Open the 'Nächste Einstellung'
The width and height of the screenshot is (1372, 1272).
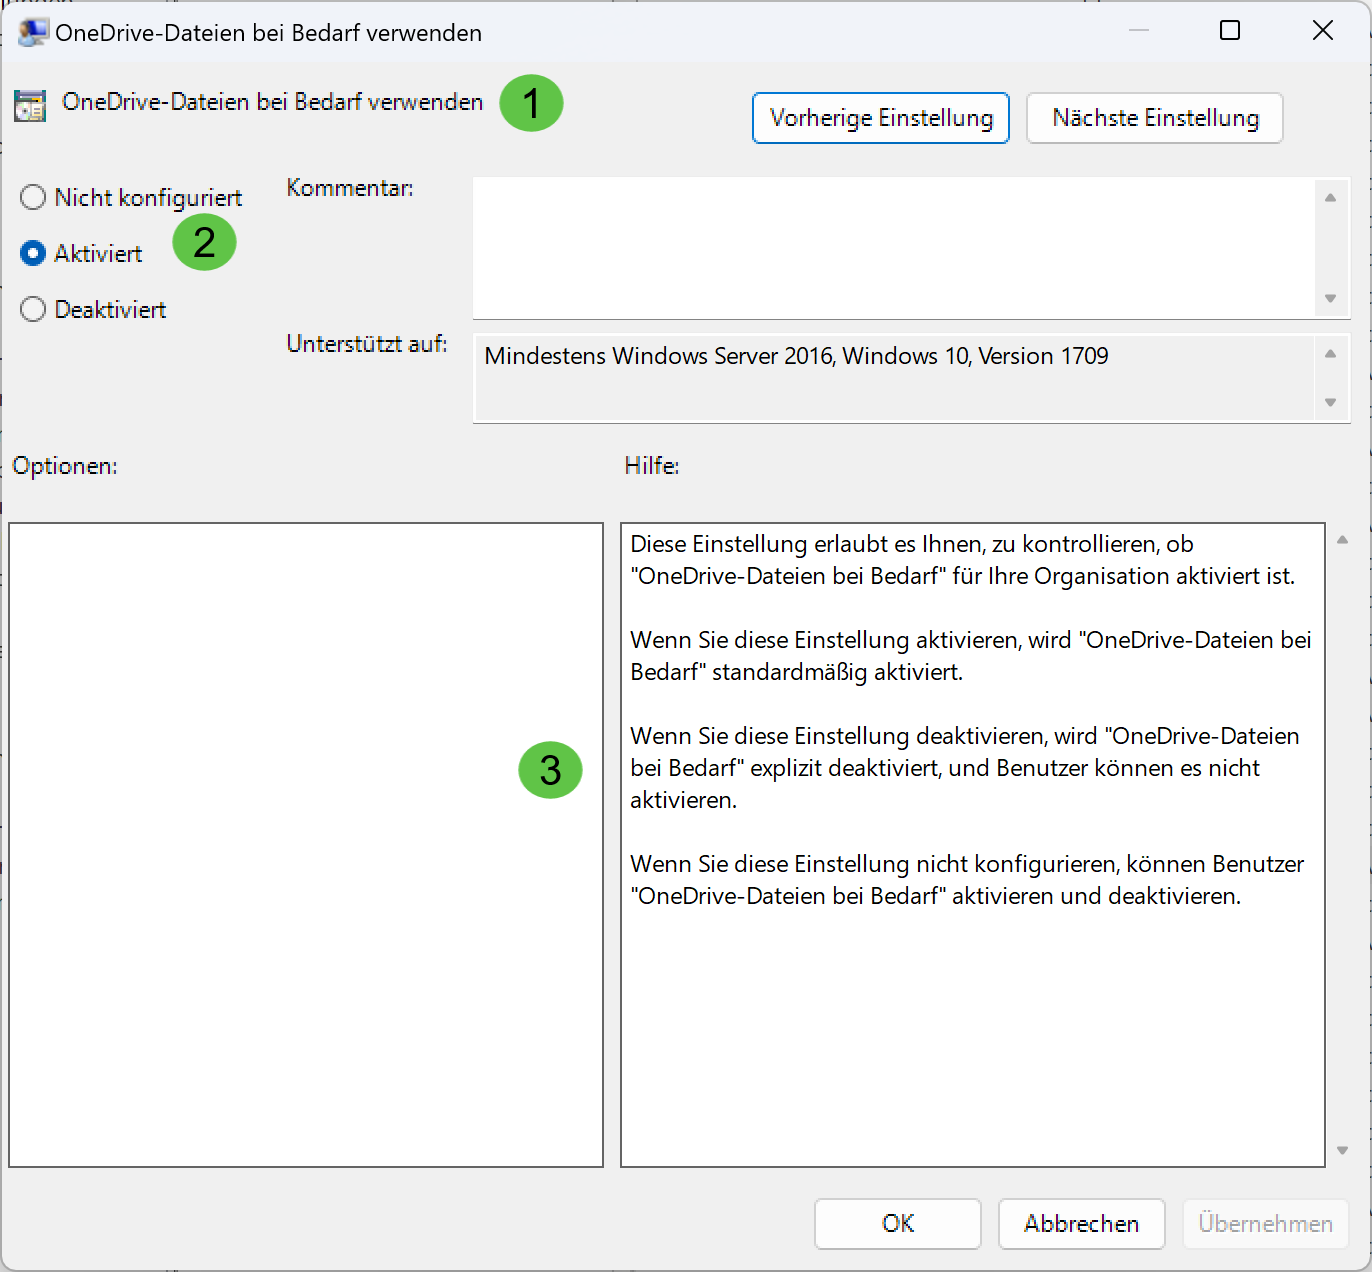(1154, 118)
